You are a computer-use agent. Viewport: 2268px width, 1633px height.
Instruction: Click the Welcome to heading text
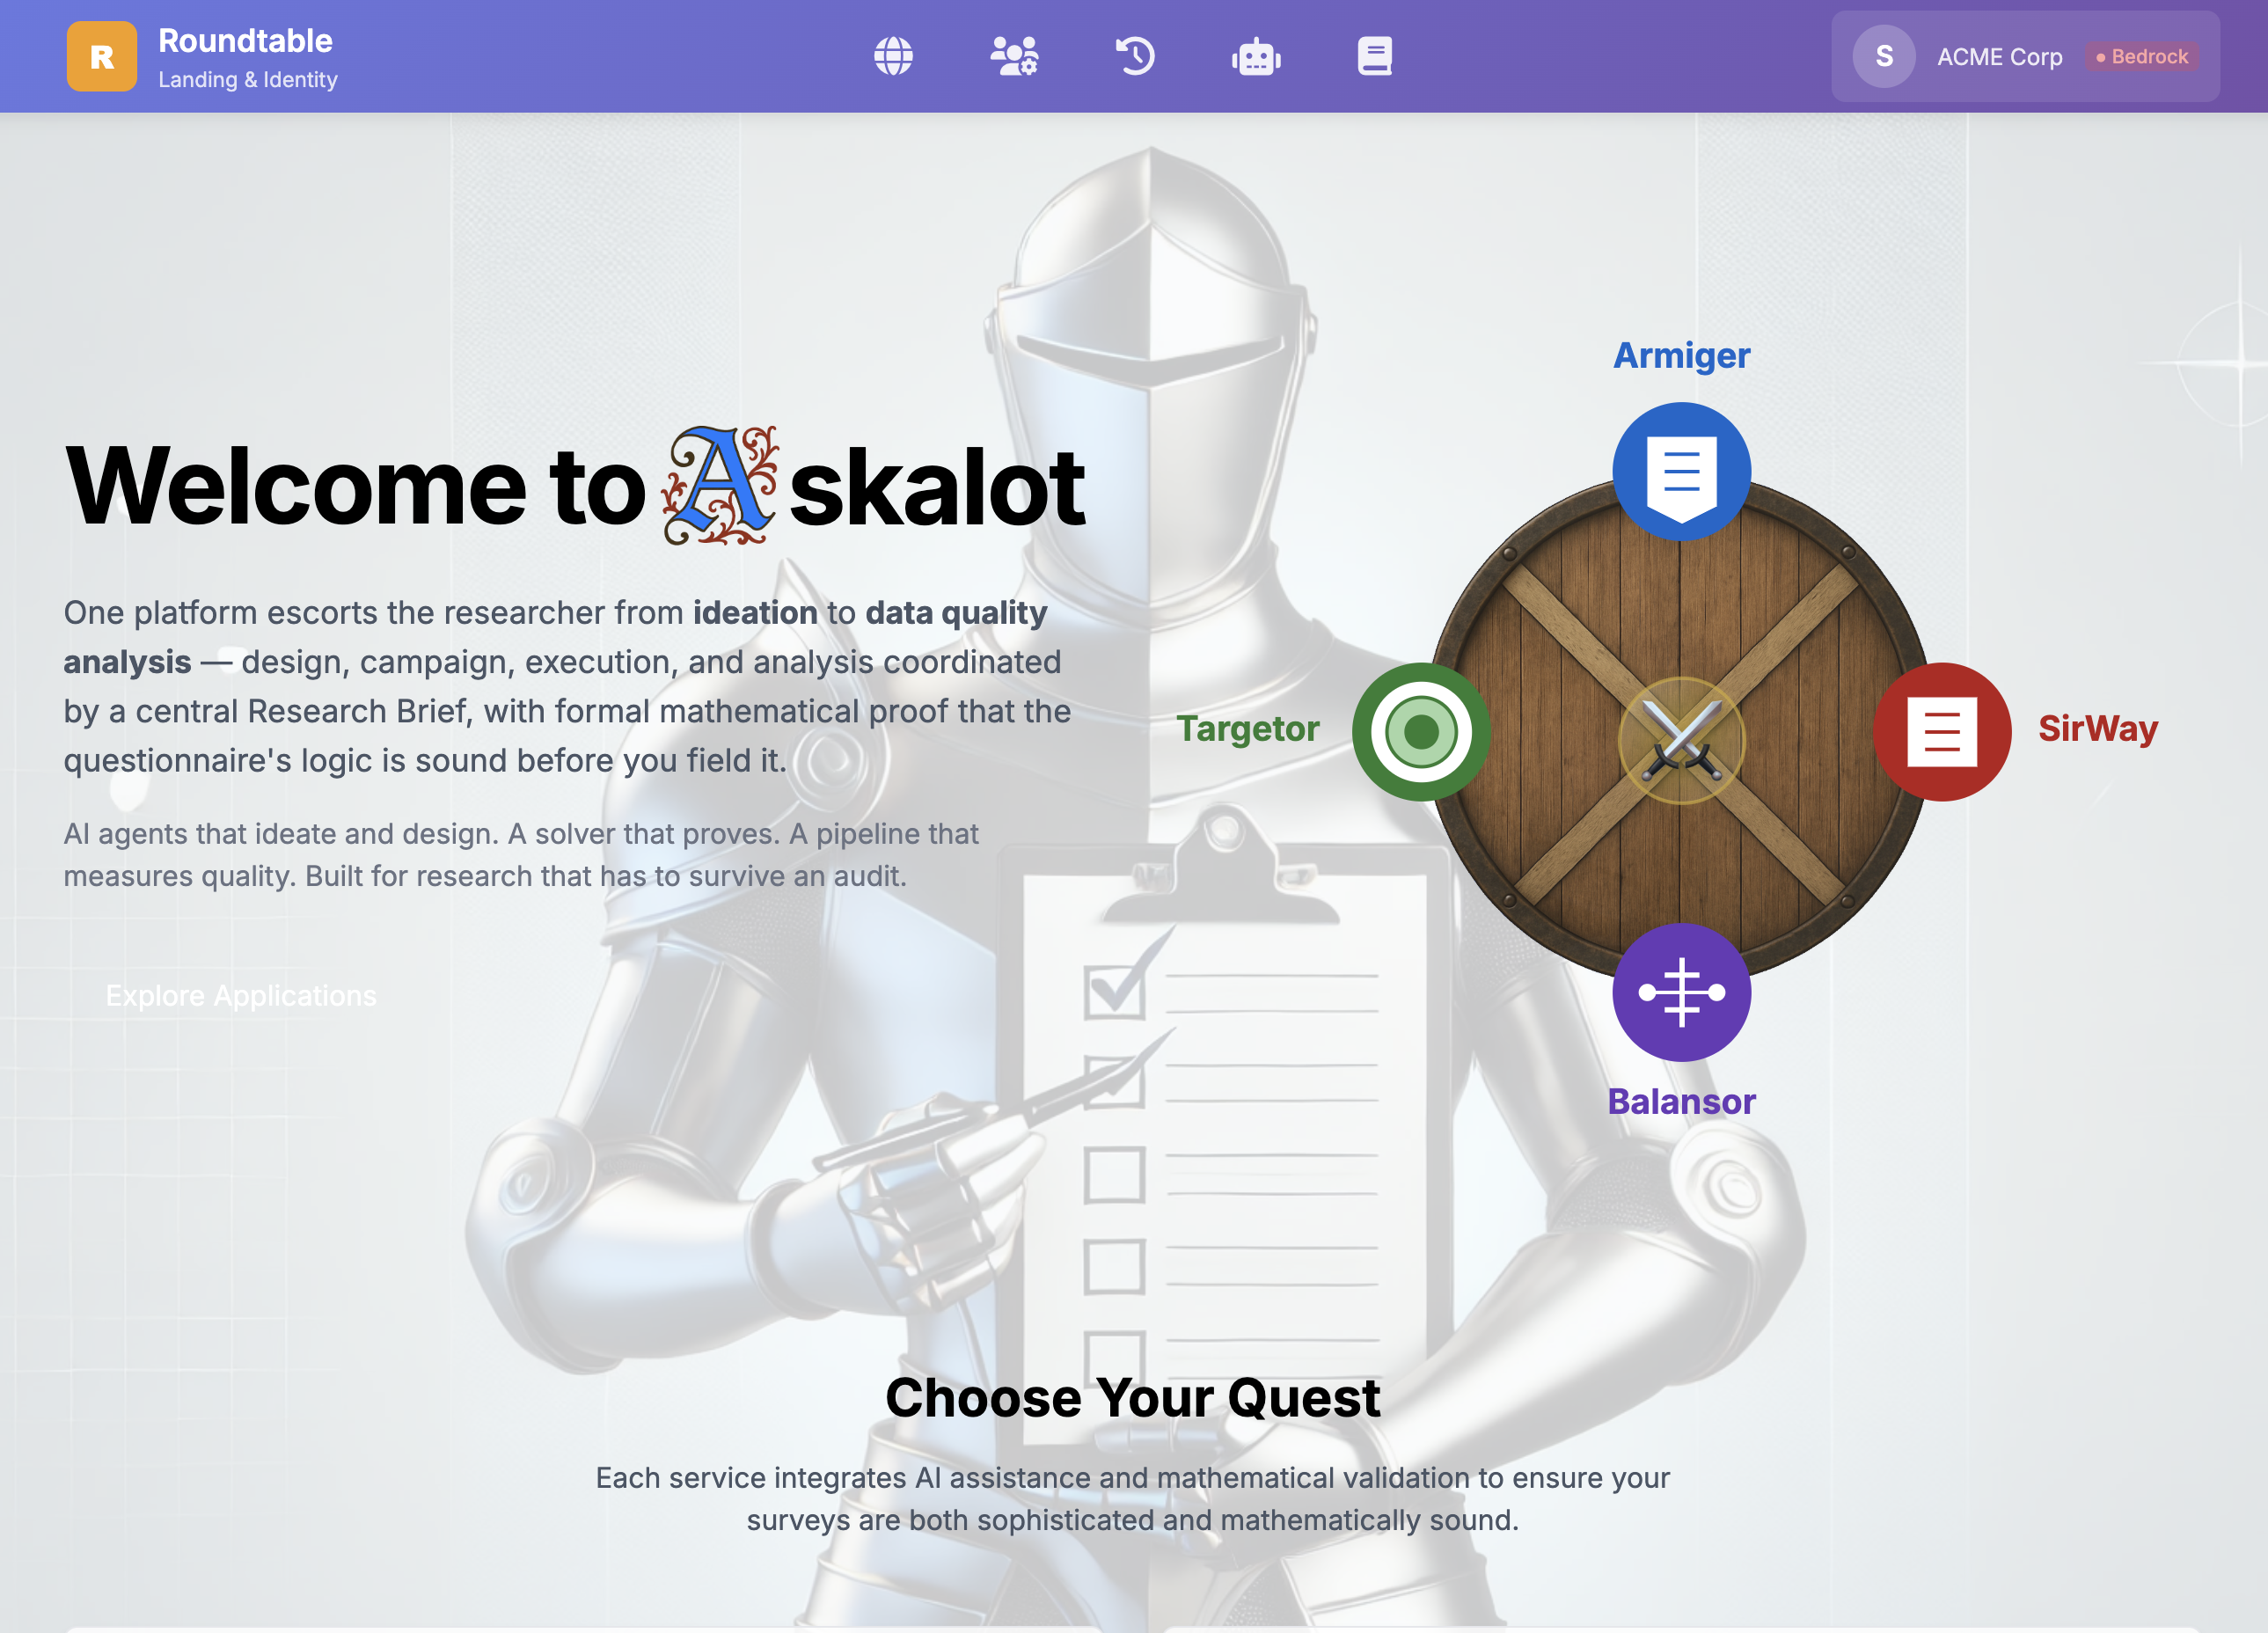(355, 487)
